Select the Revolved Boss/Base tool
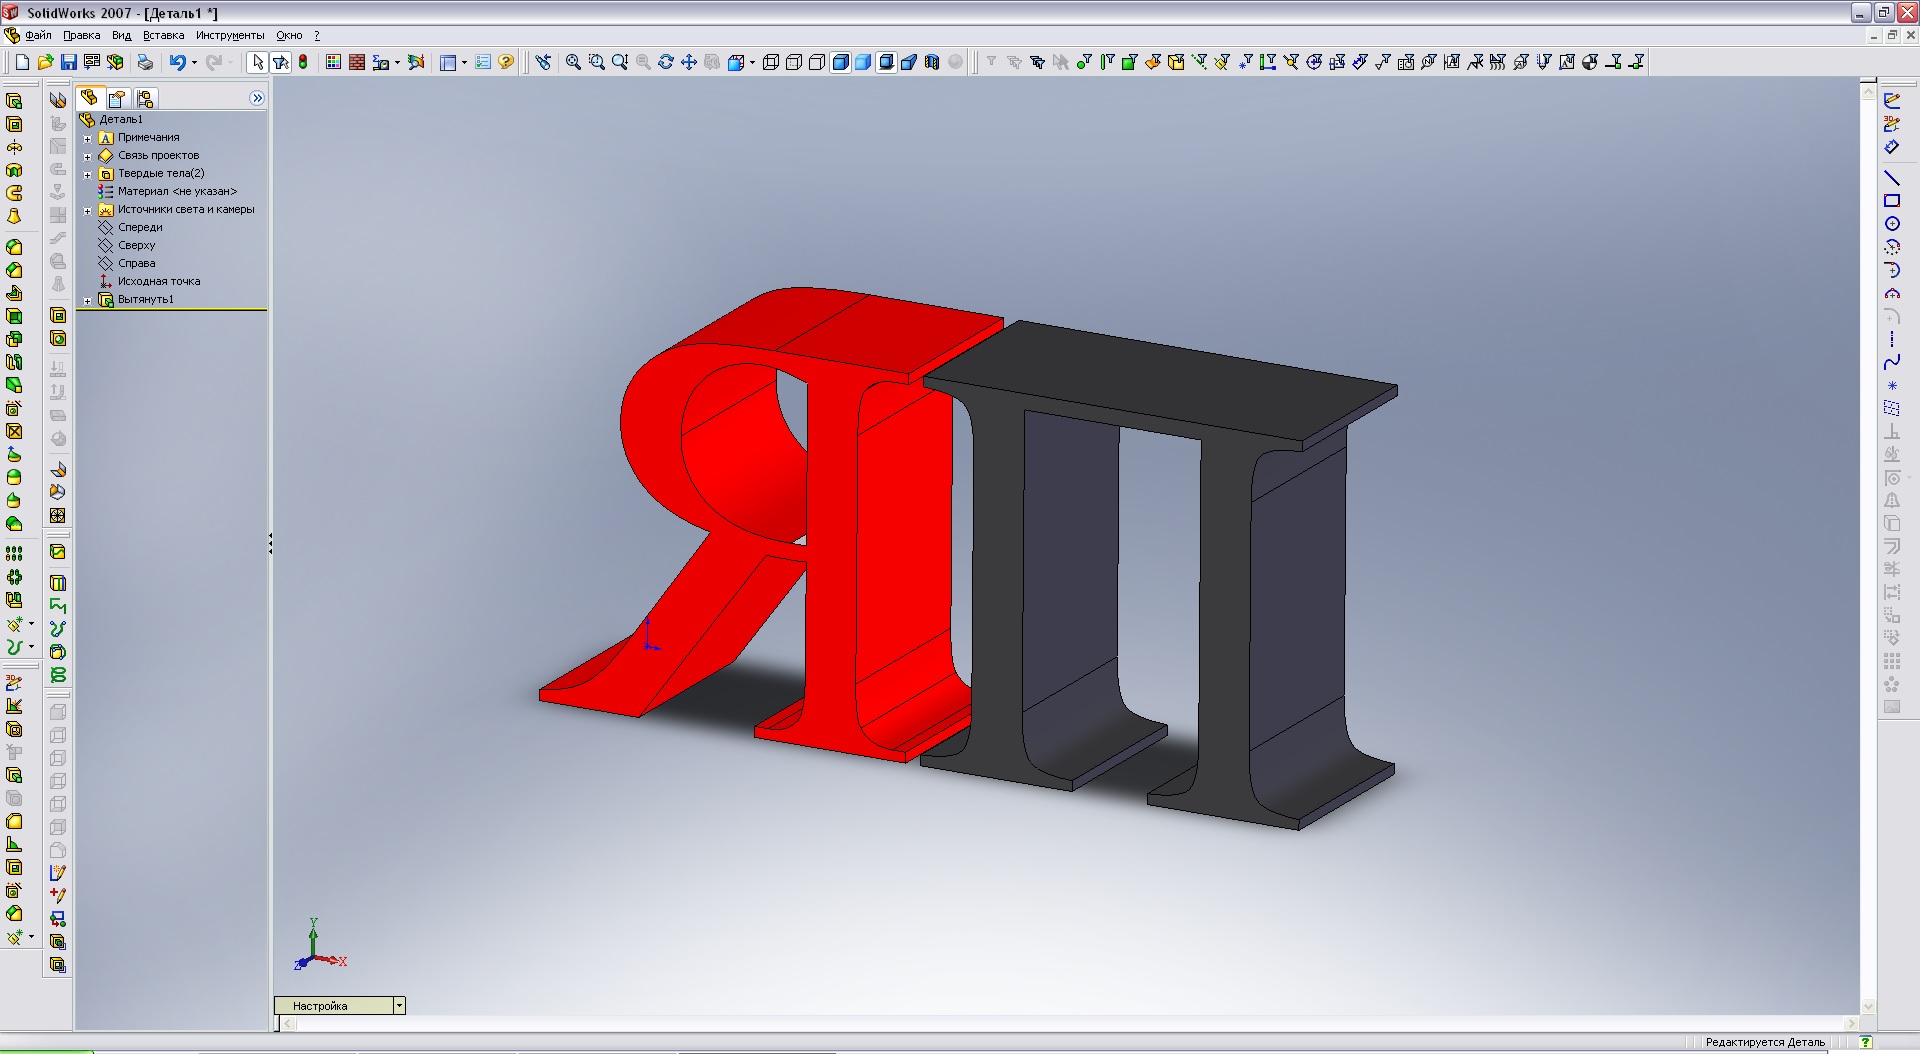The image size is (1920, 1054). click(14, 147)
